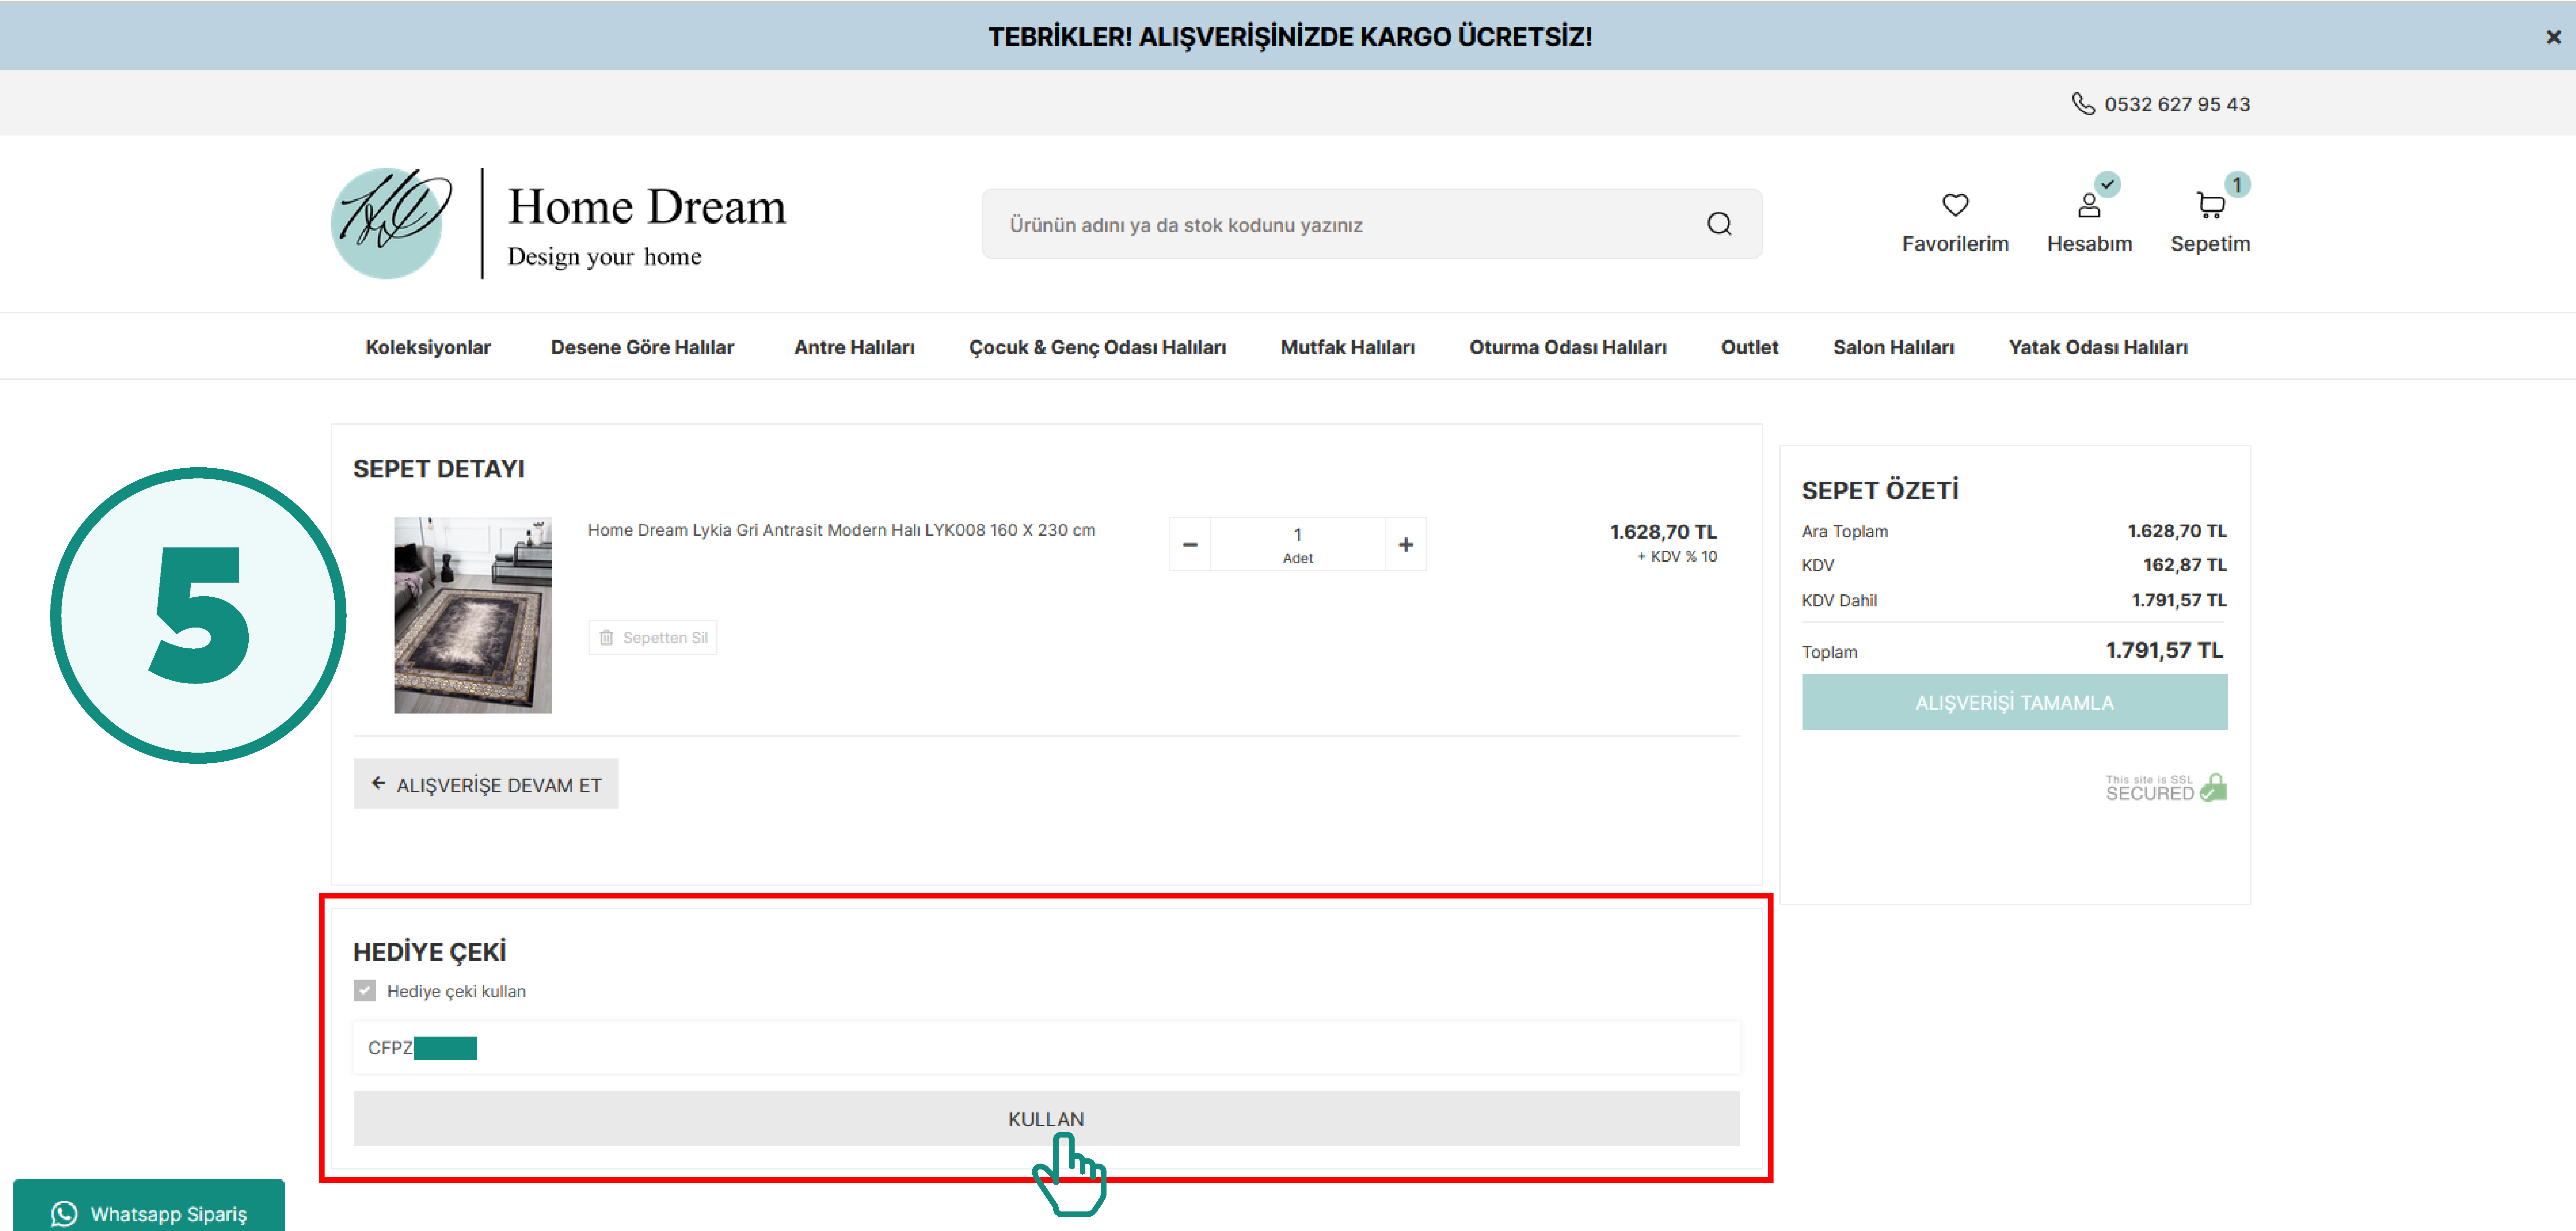This screenshot has height=1231, width=2576.
Task: Click the Toplam 1.791,57 TL value
Action: tap(2165, 650)
